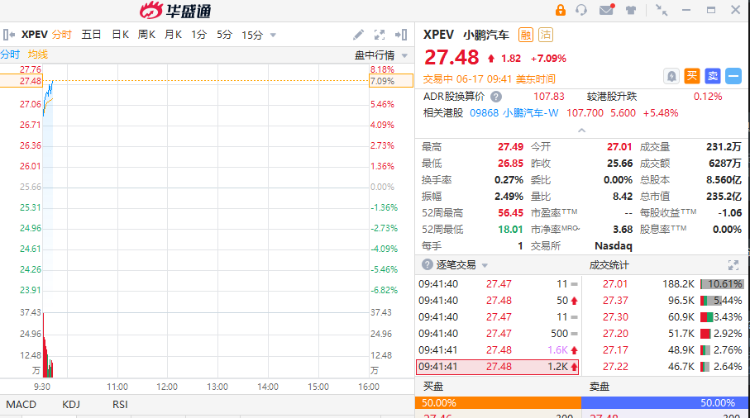Screen dimensions: 750x418
Task: Open ADR conversion price help icon
Action: click(496, 97)
